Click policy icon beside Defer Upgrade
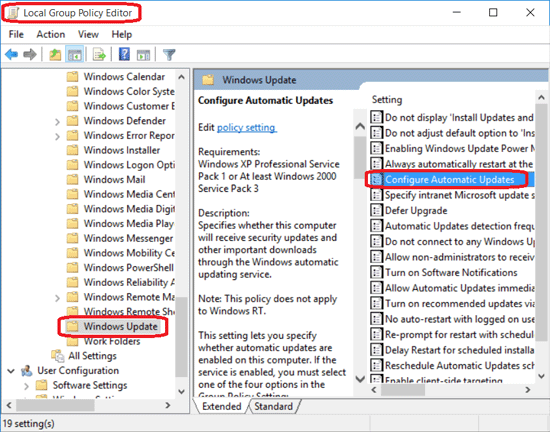Screen dimensions: 550x432 tap(376, 210)
